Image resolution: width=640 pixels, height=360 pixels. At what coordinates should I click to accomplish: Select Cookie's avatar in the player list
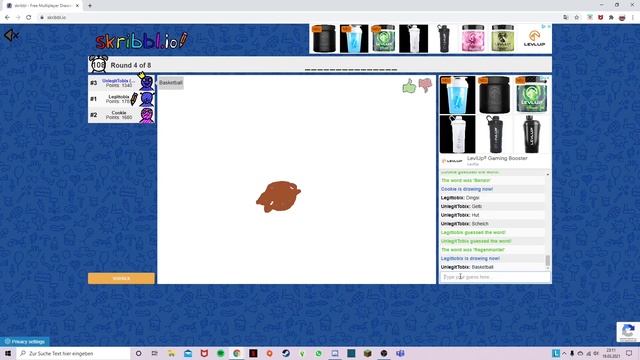[146, 115]
